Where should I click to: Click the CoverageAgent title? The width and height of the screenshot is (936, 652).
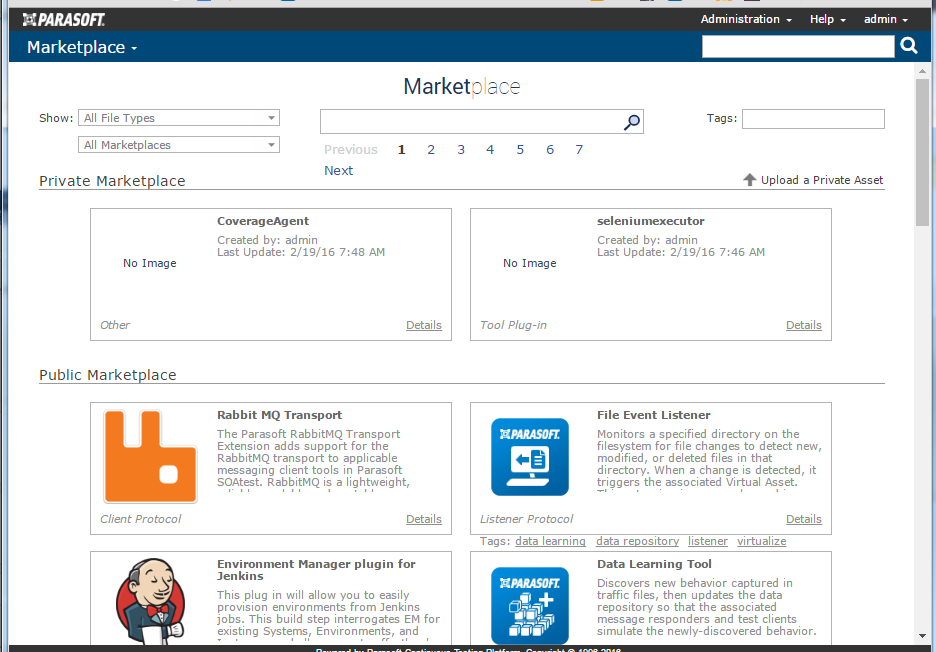pyautogui.click(x=263, y=221)
